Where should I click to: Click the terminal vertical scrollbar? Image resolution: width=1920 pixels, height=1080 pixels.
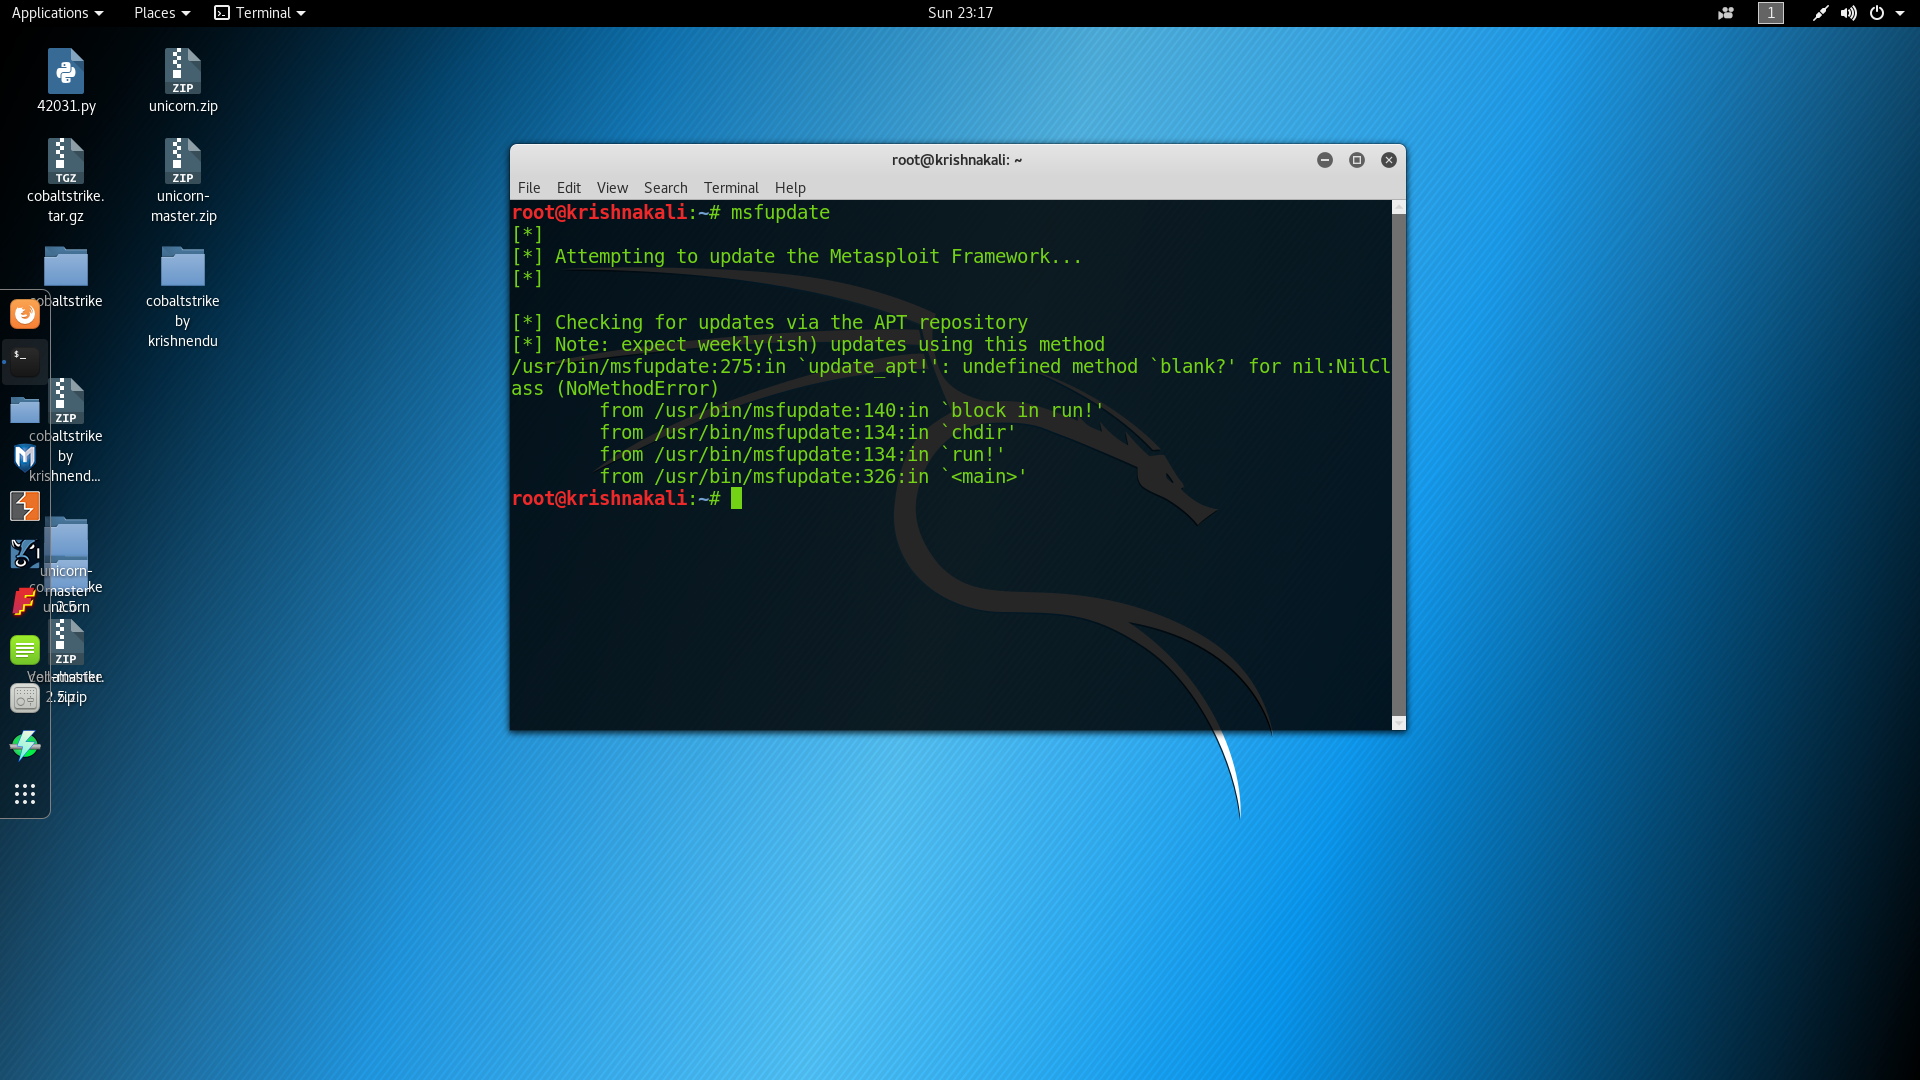coord(1399,460)
